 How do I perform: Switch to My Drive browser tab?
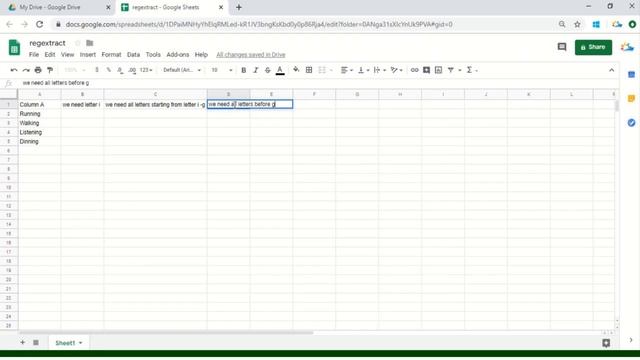coord(60,7)
